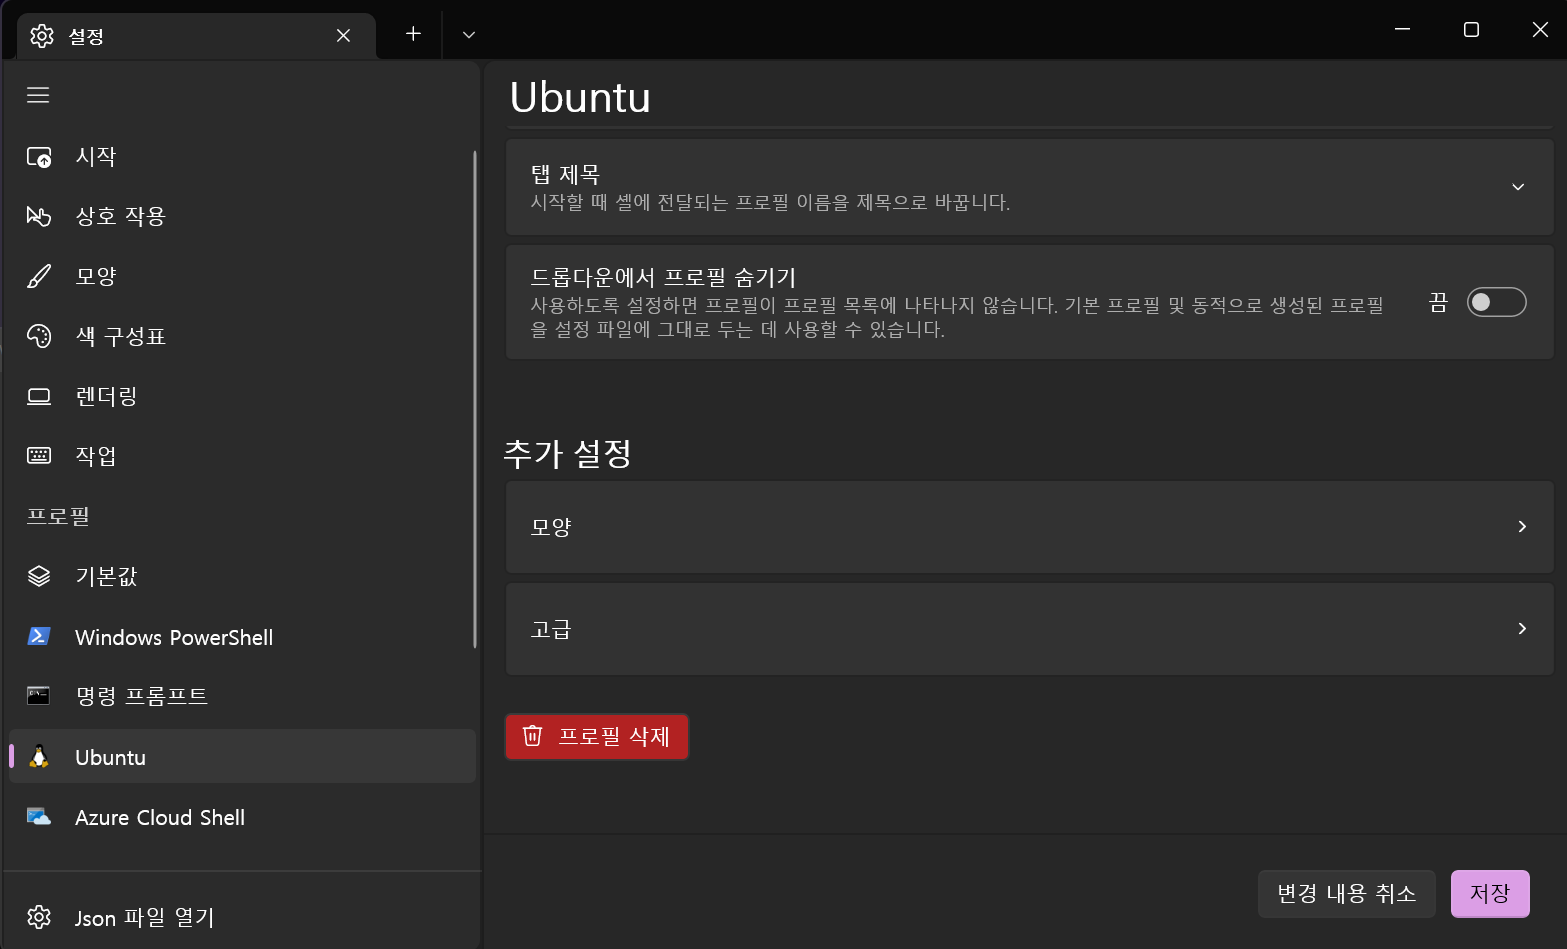Click the 저장 button
The width and height of the screenshot is (1567, 949).
tap(1490, 893)
